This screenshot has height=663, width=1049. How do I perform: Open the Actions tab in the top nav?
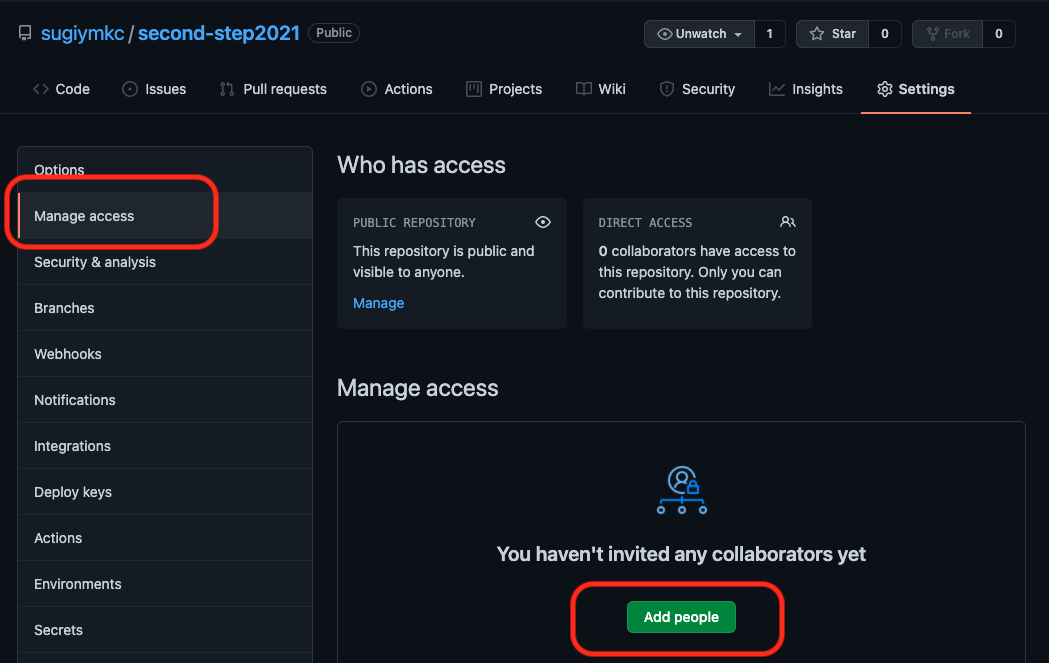coord(397,89)
